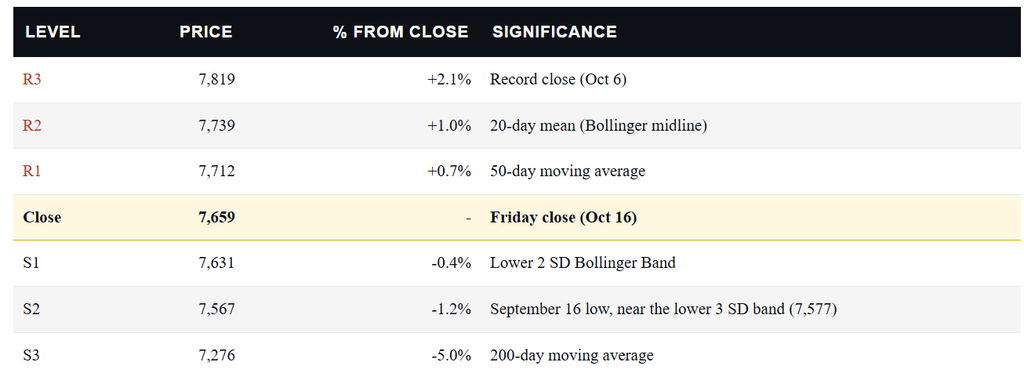Select the S1 support level label
Image resolution: width=1024 pixels, height=383 pixels.
tap(31, 263)
